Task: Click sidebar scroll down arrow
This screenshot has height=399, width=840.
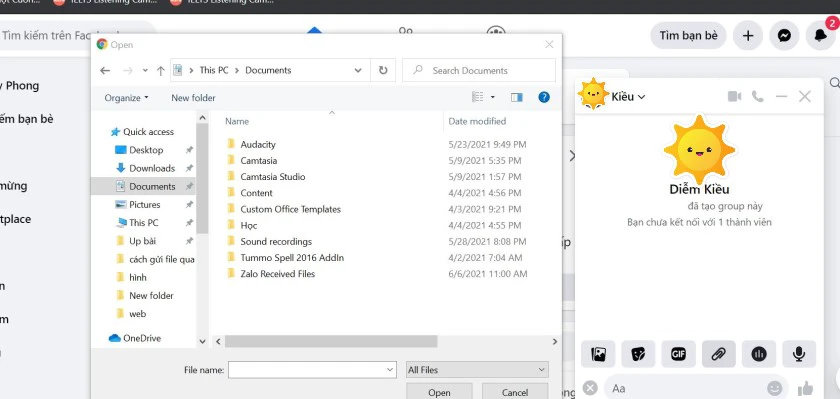Action: point(202,341)
